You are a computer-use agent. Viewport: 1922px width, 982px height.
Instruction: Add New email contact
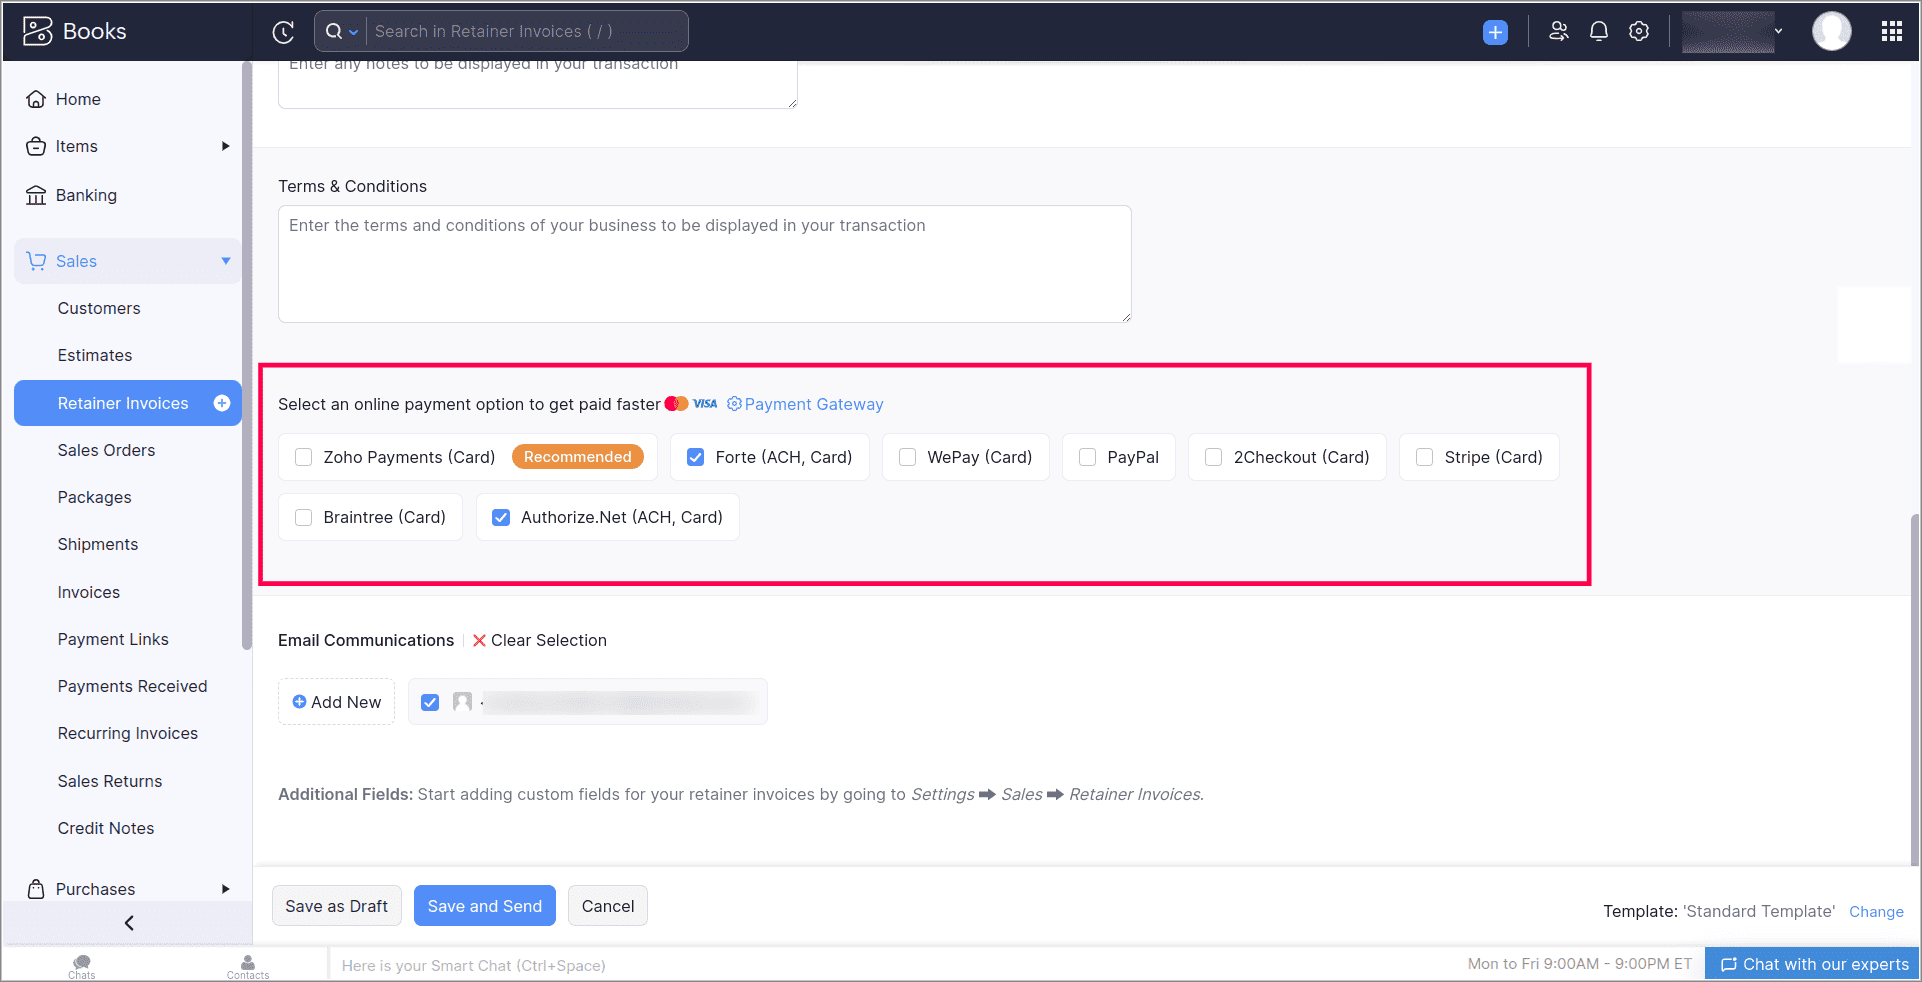tap(336, 702)
